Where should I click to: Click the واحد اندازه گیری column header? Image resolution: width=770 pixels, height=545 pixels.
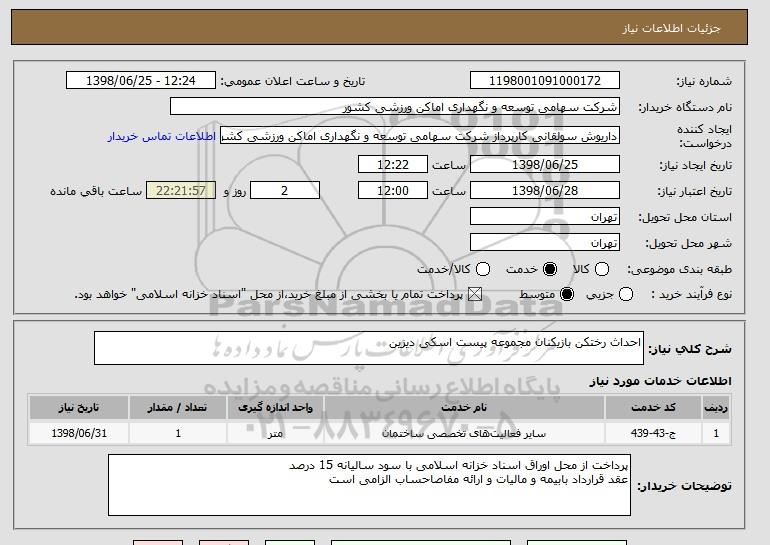(275, 408)
